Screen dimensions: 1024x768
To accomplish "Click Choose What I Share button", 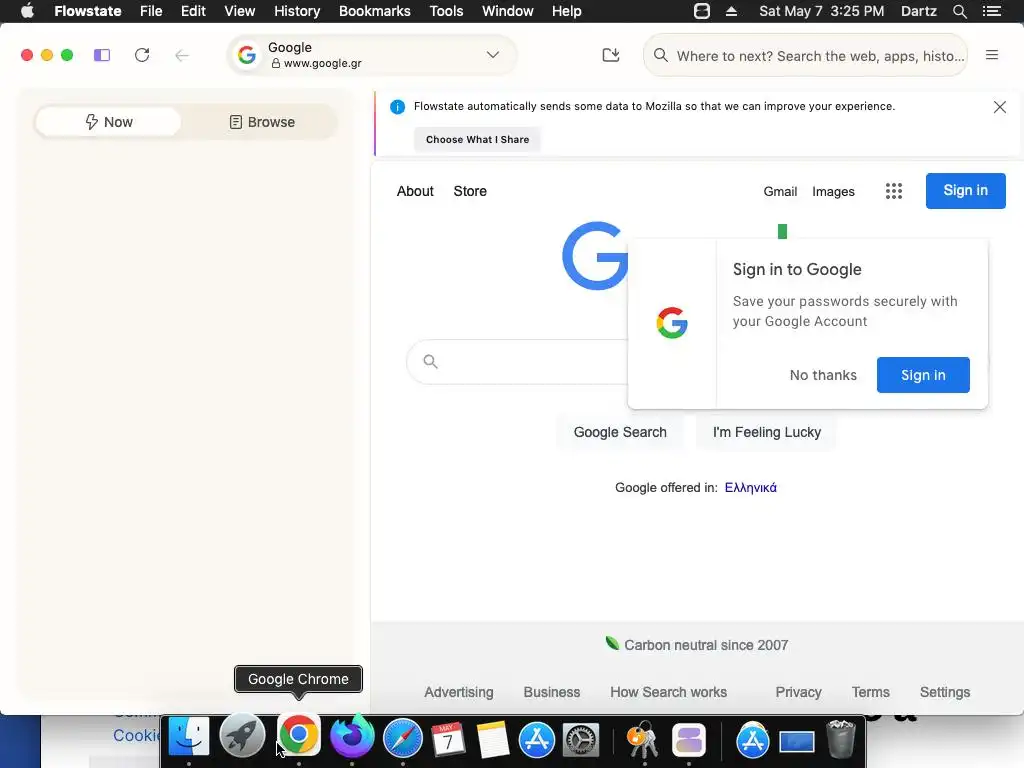I will 477,140.
